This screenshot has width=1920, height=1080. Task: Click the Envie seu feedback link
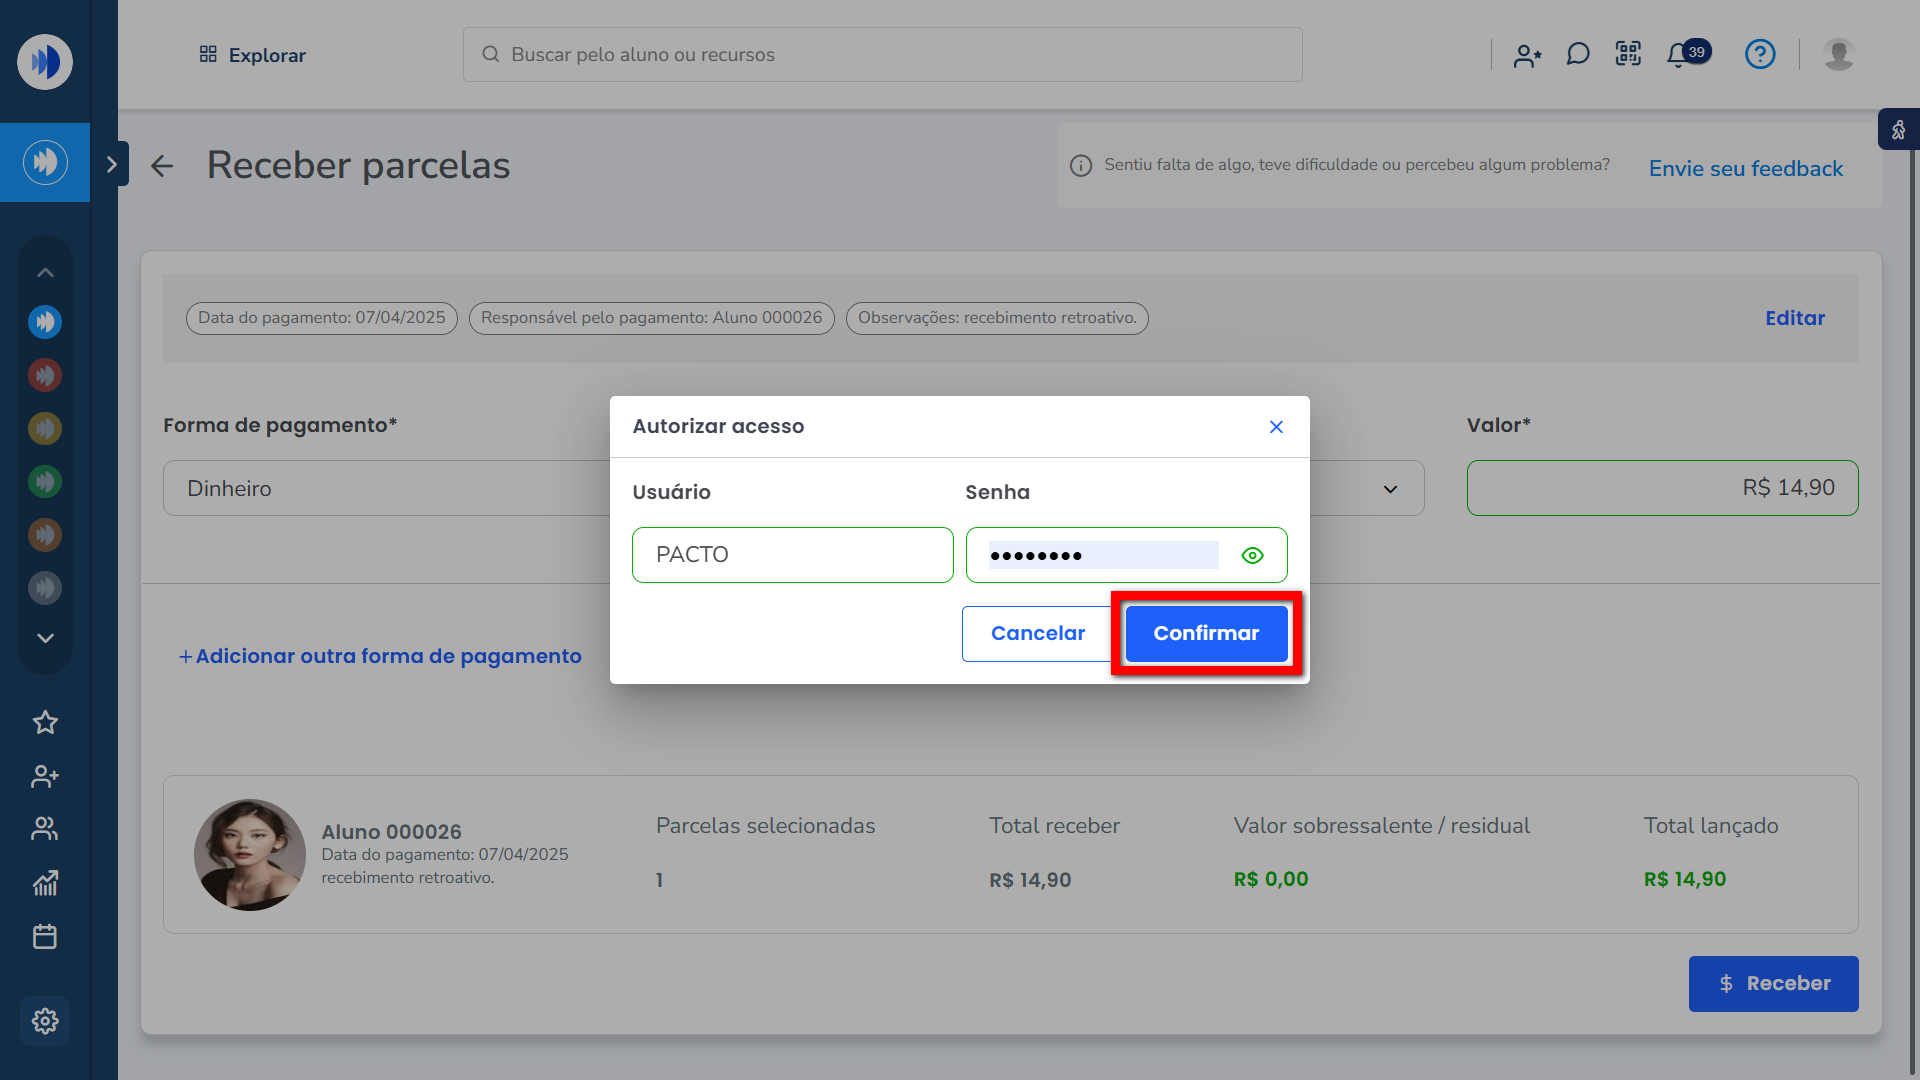click(1745, 168)
